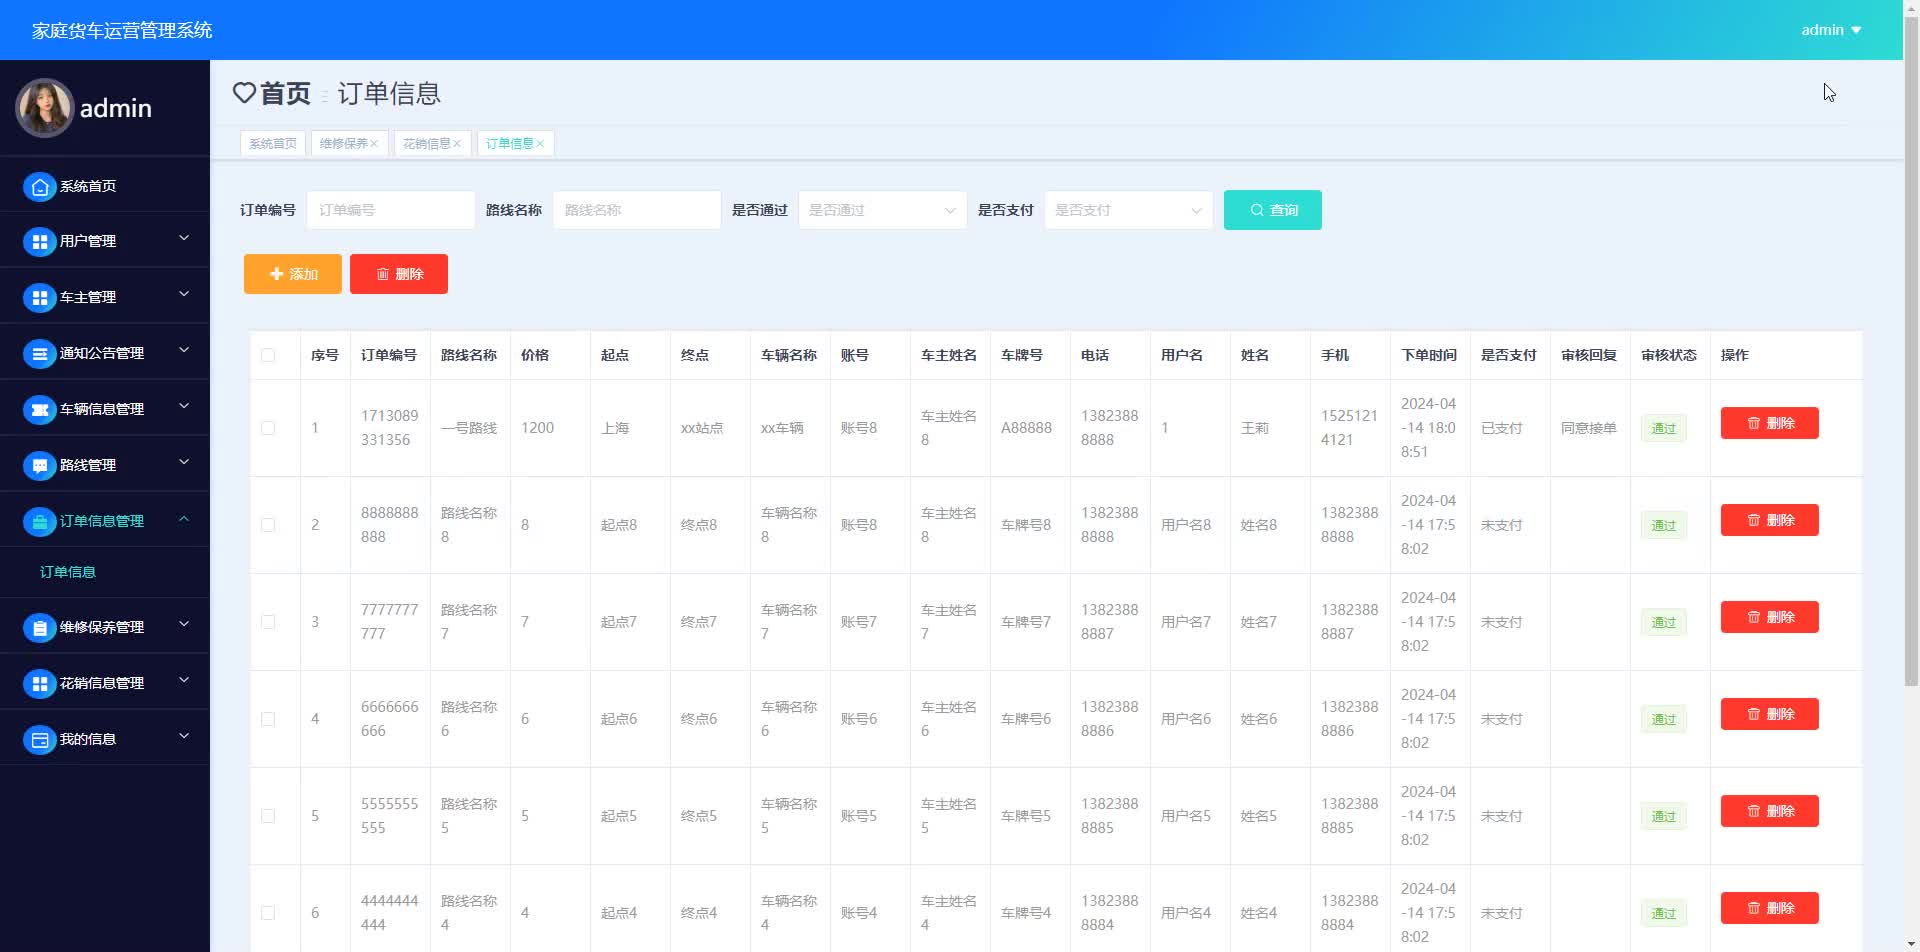Click the 花销信息管理 grid icon
Viewport: 1920px width, 952px height.
39,683
